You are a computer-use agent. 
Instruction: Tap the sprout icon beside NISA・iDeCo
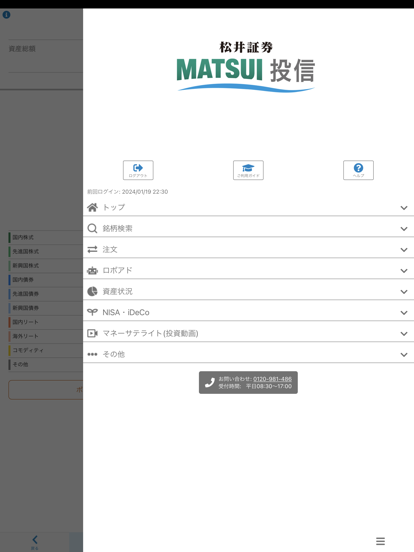pyautogui.click(x=92, y=312)
